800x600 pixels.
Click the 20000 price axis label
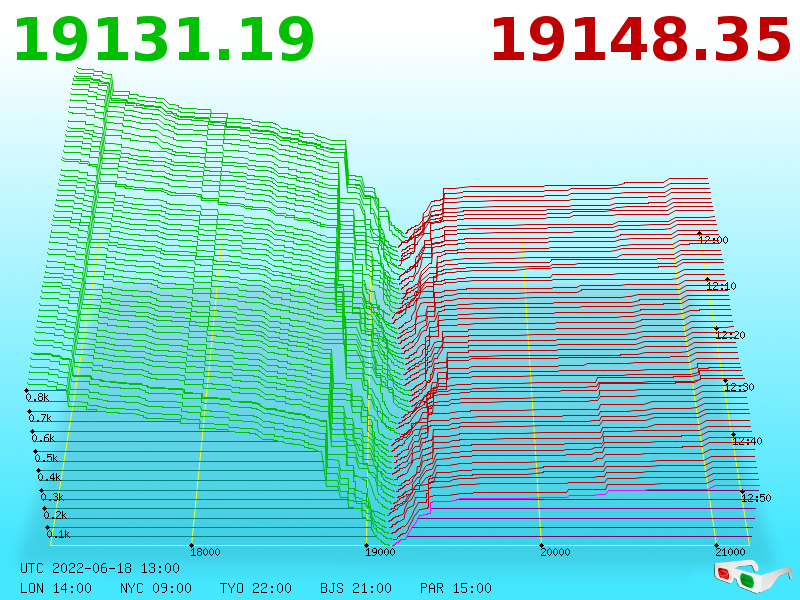pyautogui.click(x=555, y=552)
